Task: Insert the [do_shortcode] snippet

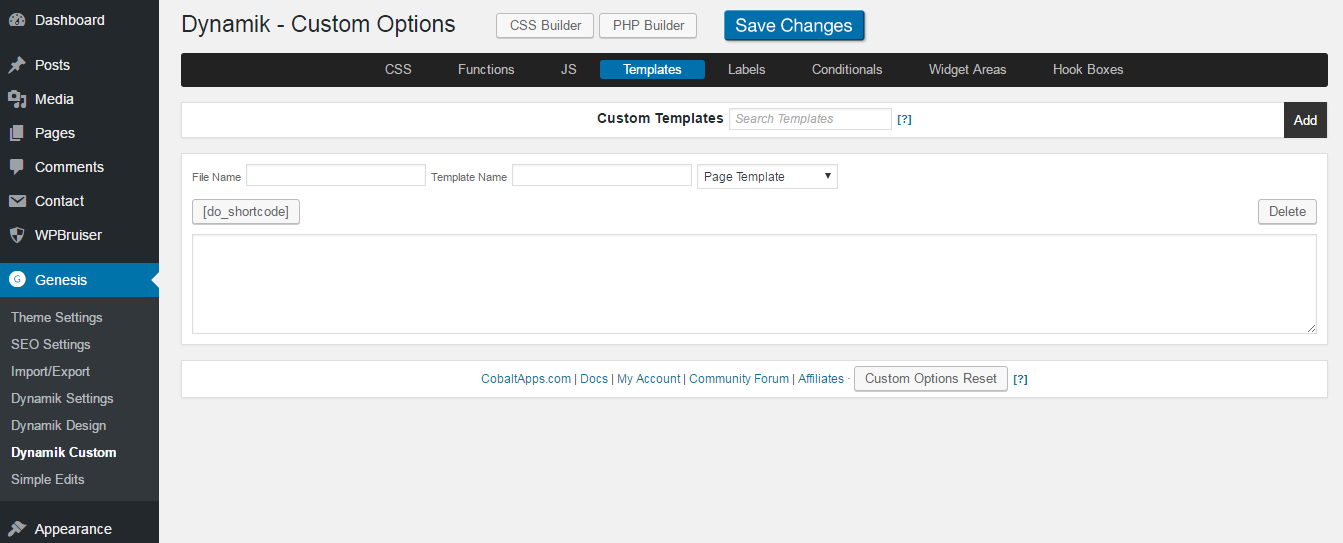Action: [x=246, y=211]
